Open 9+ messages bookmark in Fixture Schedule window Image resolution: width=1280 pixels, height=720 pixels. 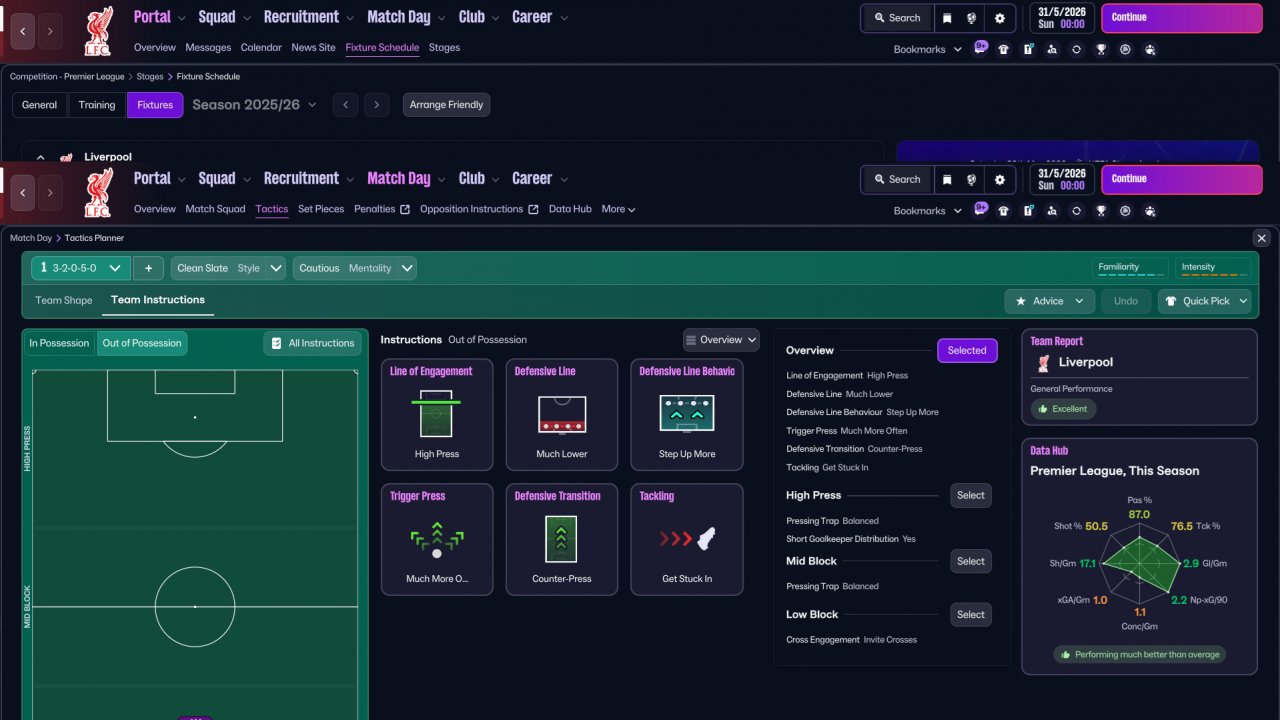980,47
